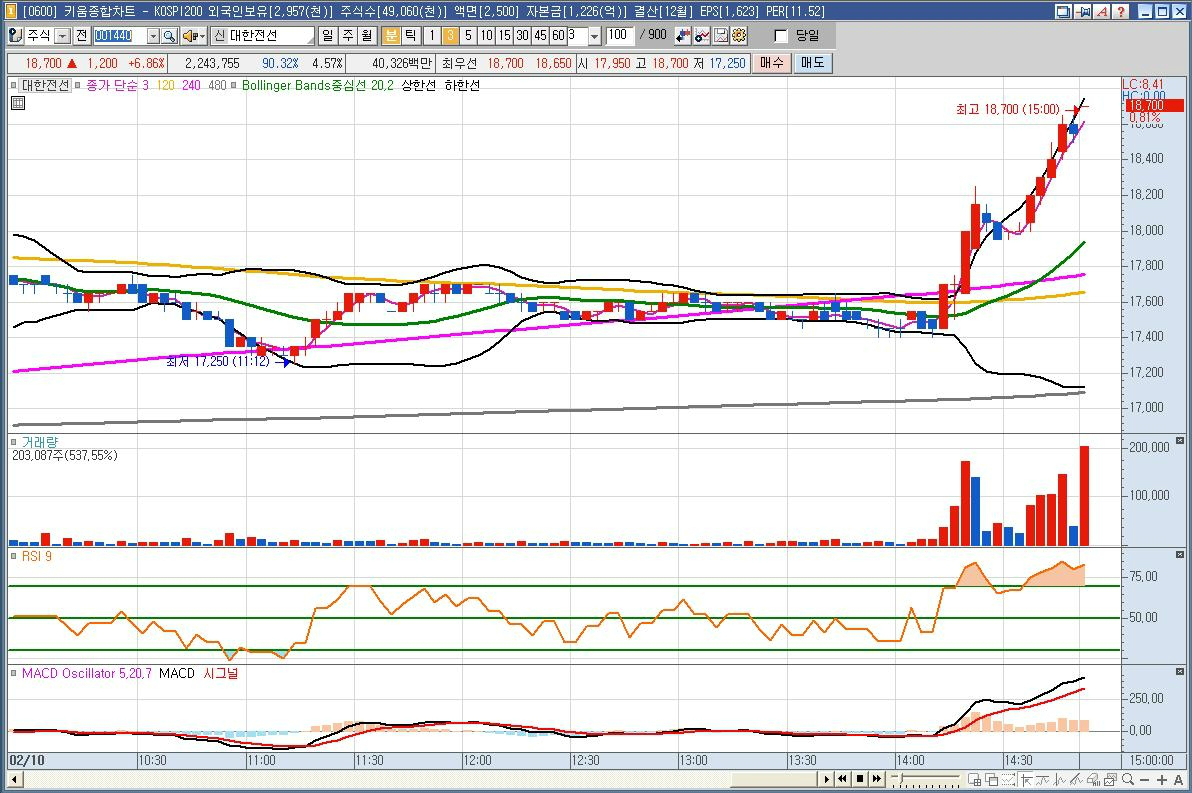Click the 종가 단순 moving average legend
1192x793 pixels.
tap(112, 85)
